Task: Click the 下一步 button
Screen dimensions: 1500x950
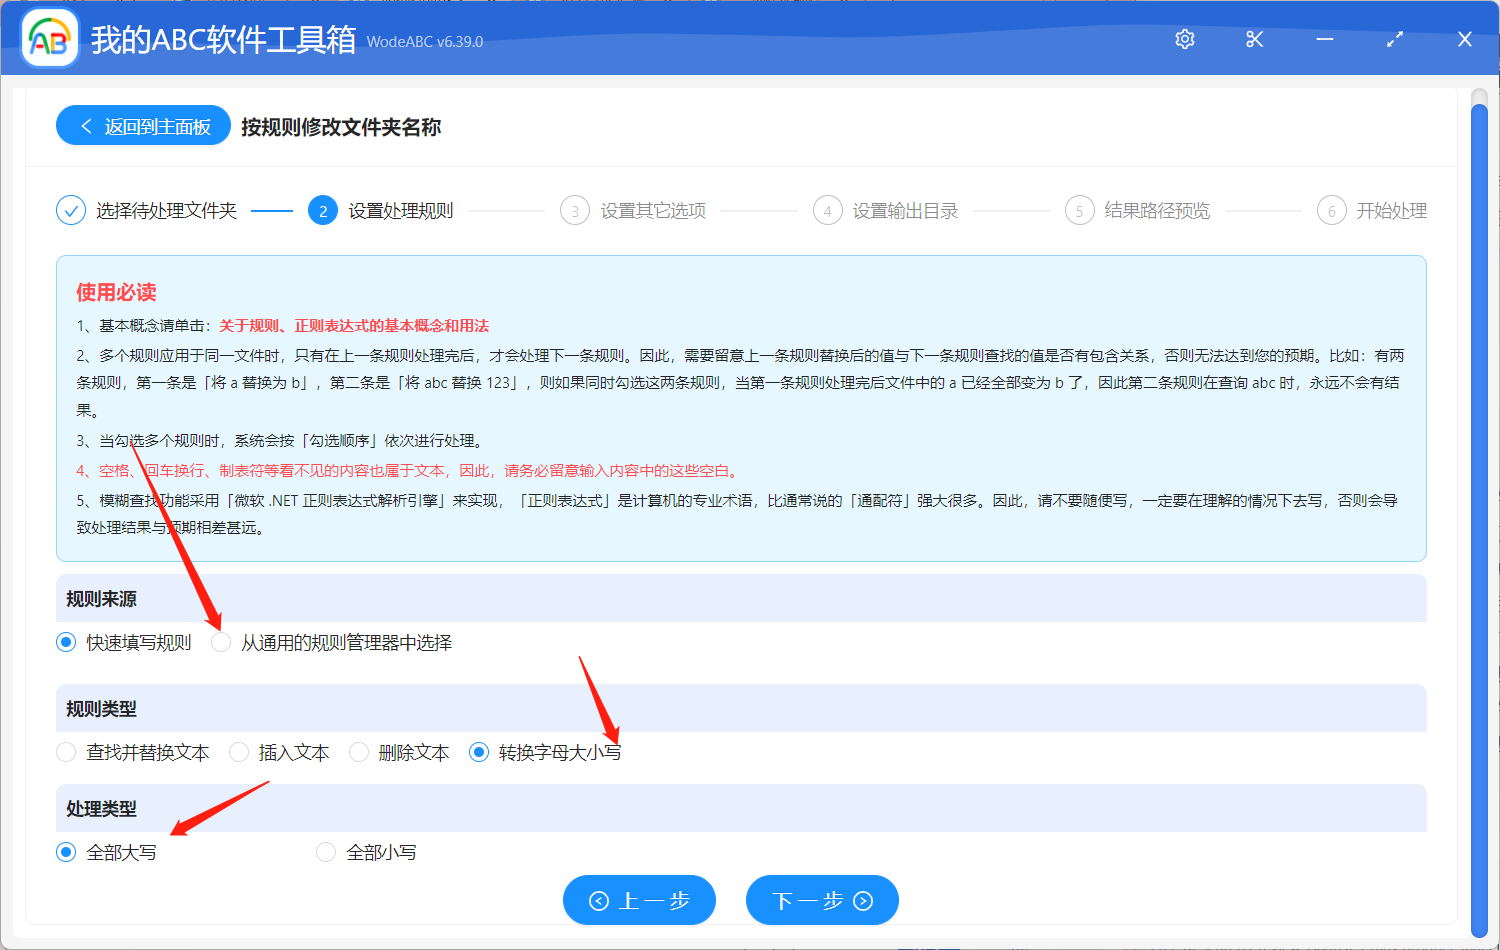Action: point(821,900)
